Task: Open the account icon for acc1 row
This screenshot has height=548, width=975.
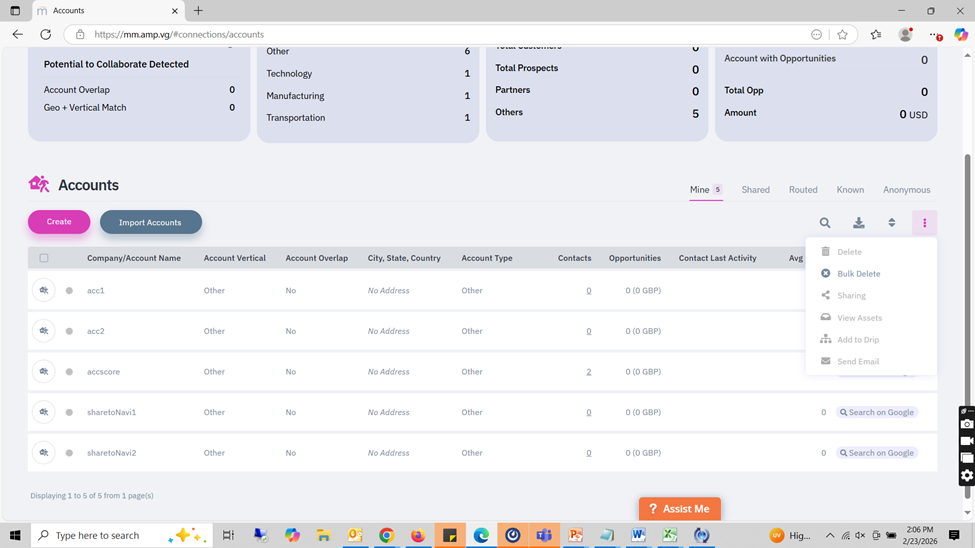Action: click(x=44, y=291)
